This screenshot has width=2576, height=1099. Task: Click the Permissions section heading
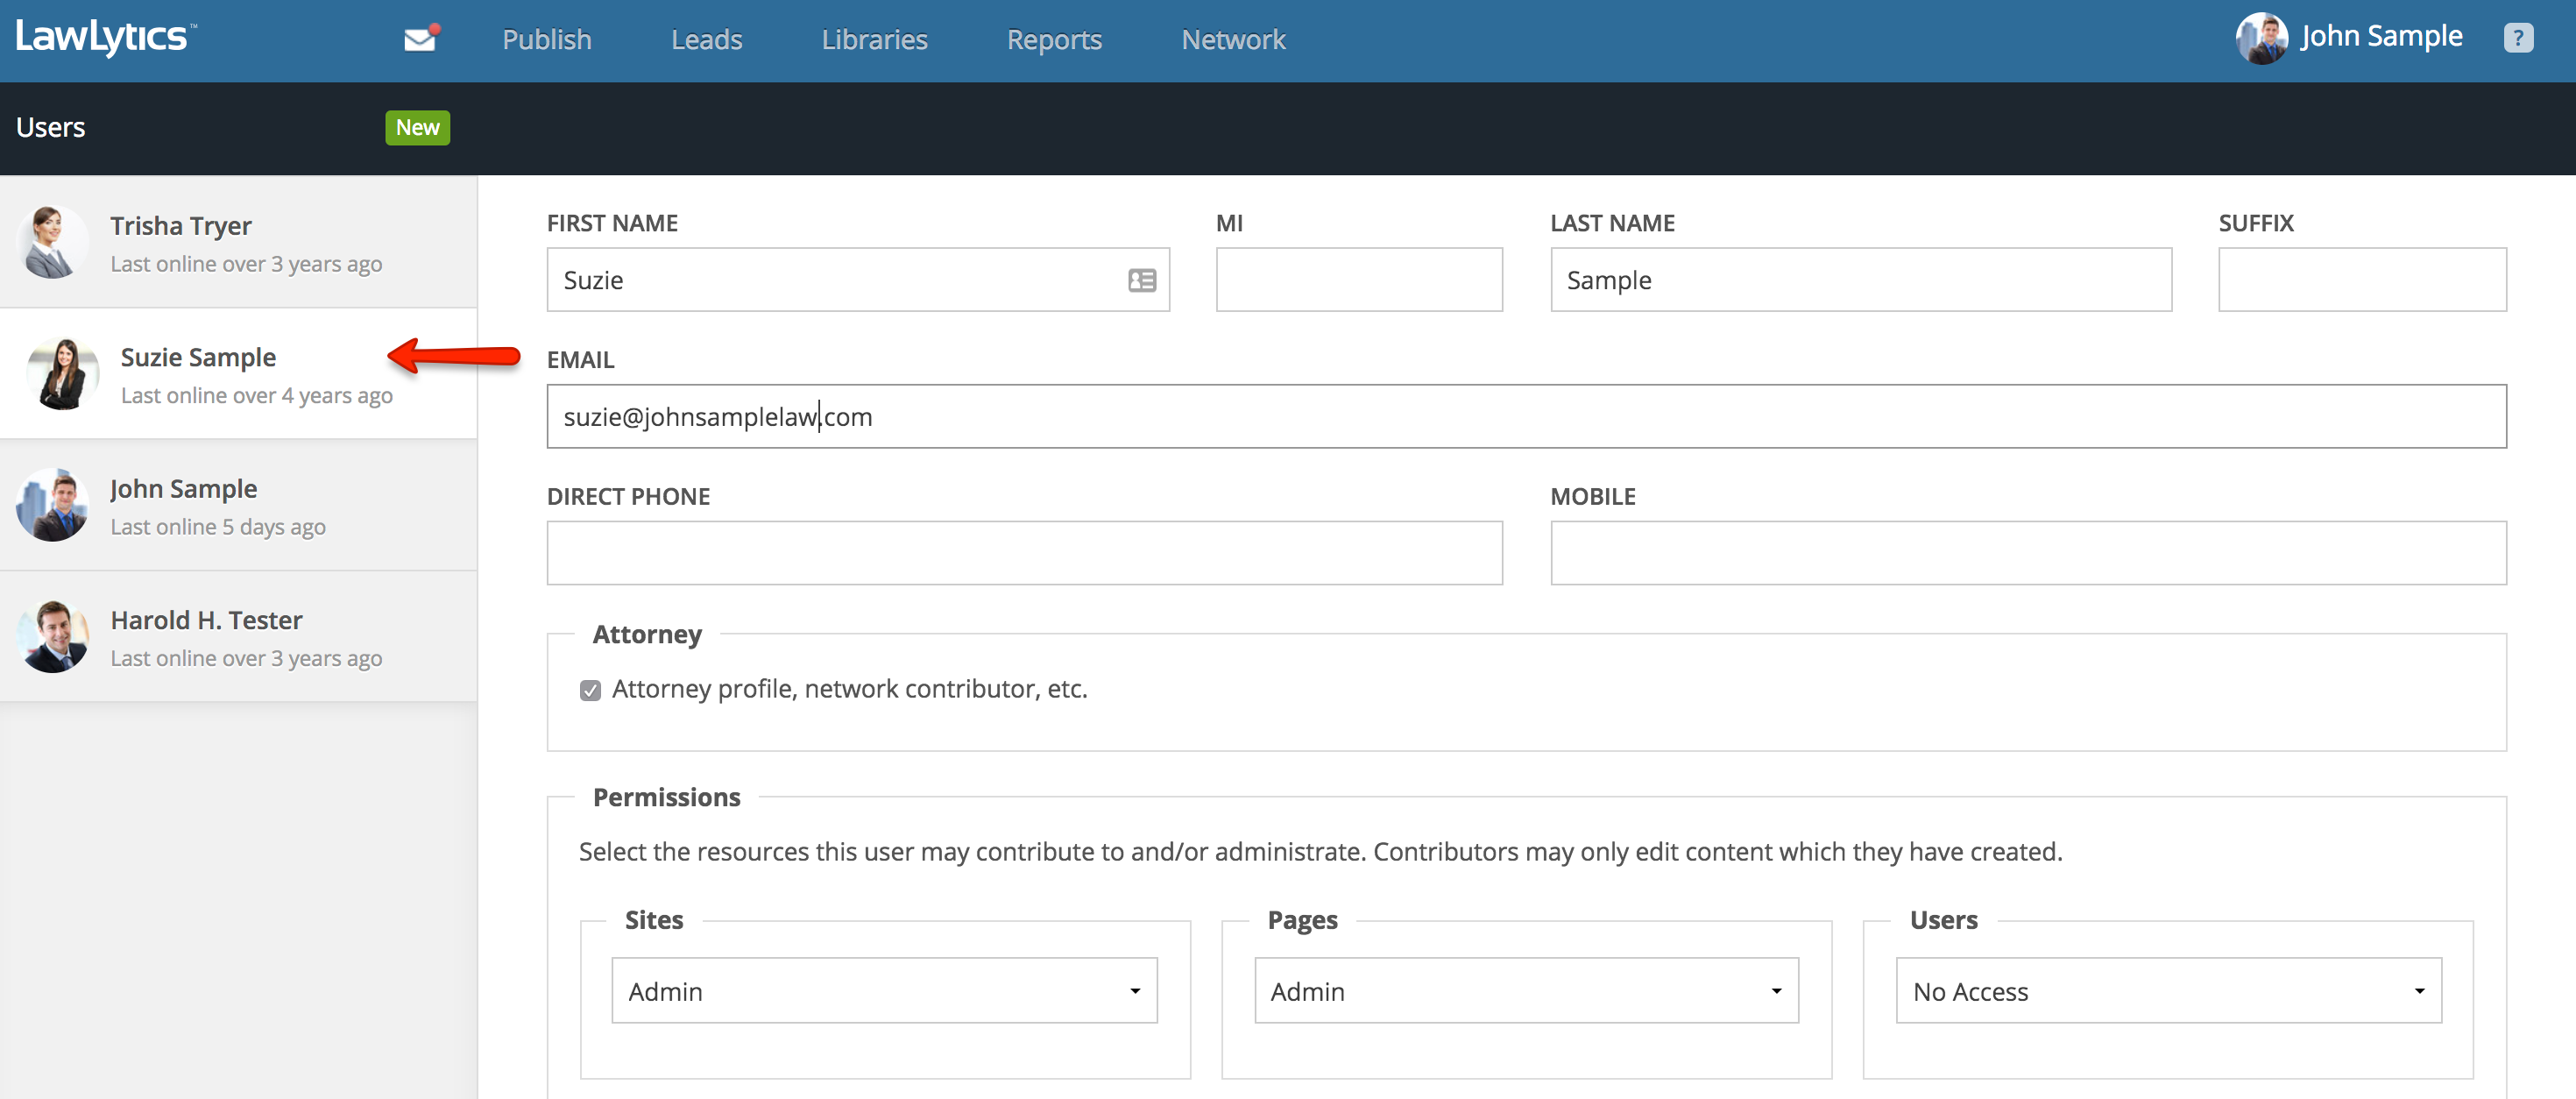(666, 797)
